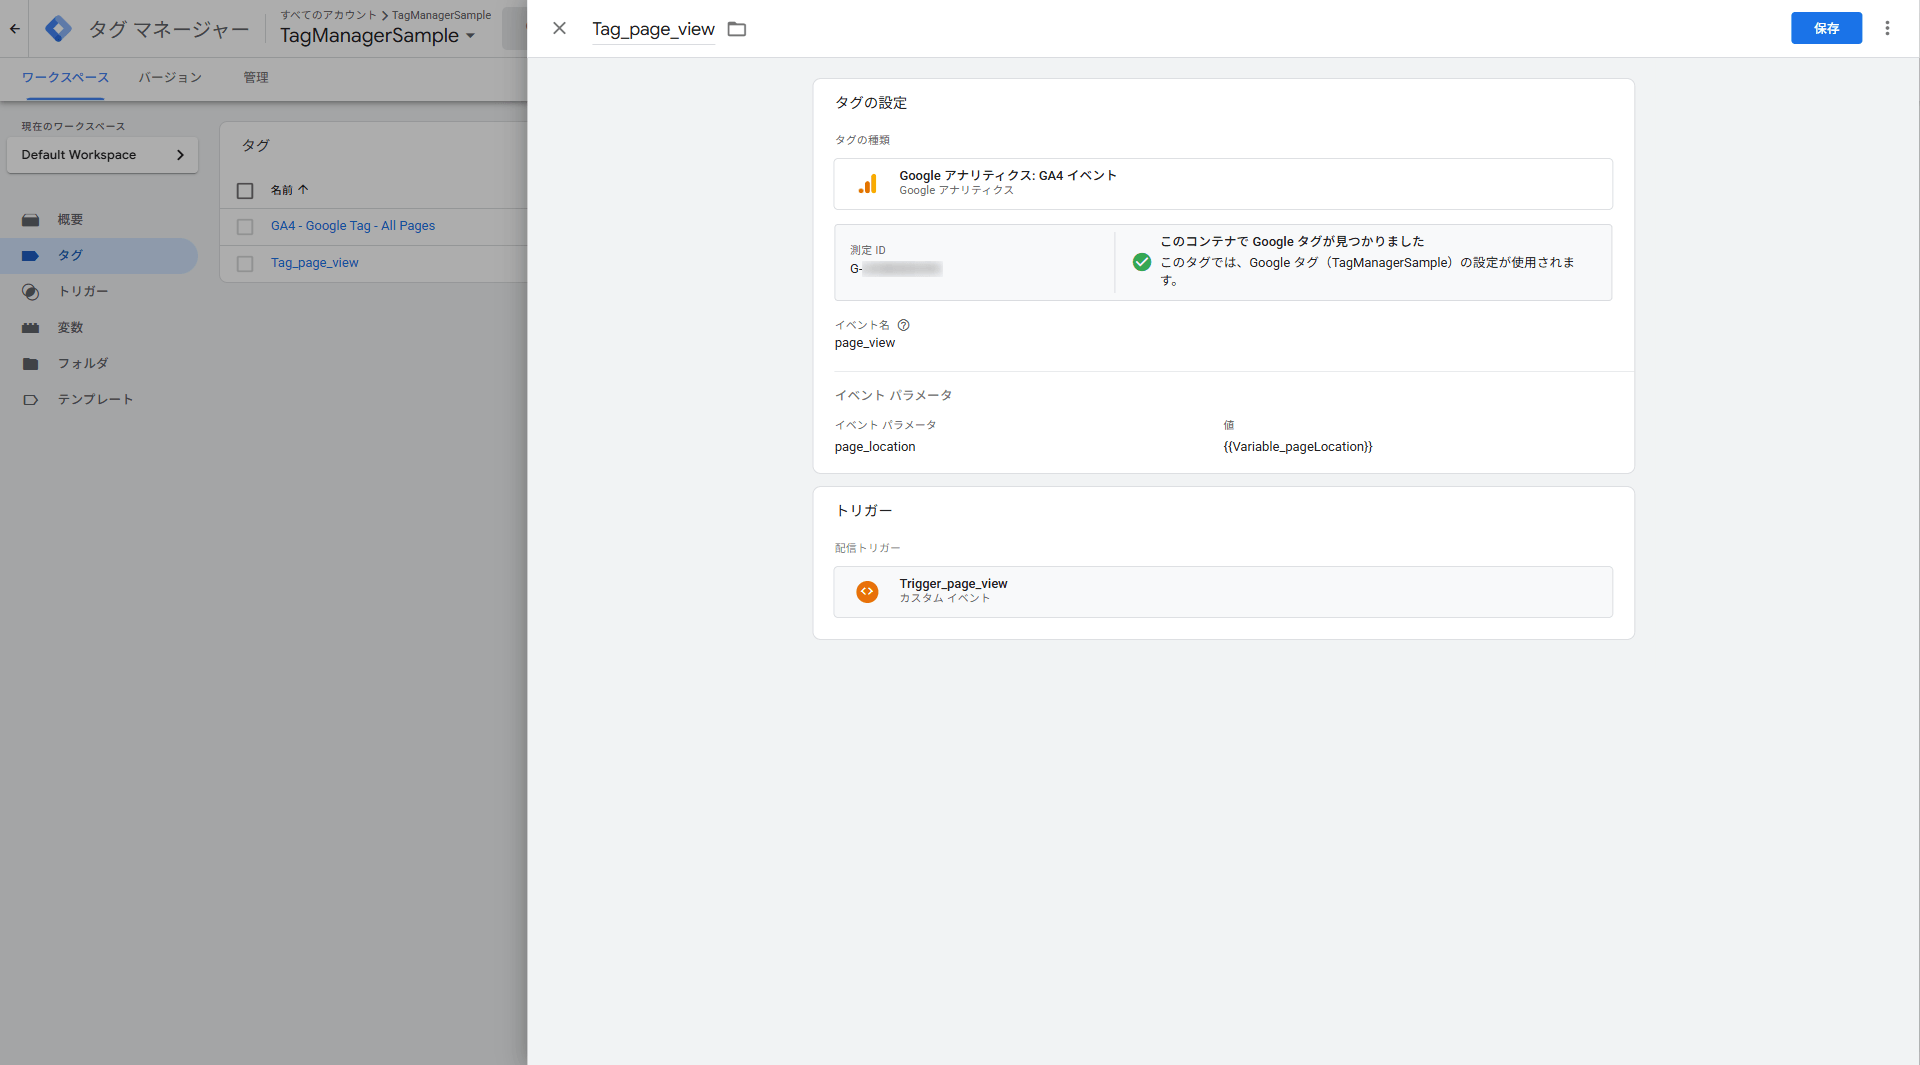This screenshot has height=1065, width=1920.
Task: Click the green checkmark Google tag found icon
Action: (x=1142, y=262)
